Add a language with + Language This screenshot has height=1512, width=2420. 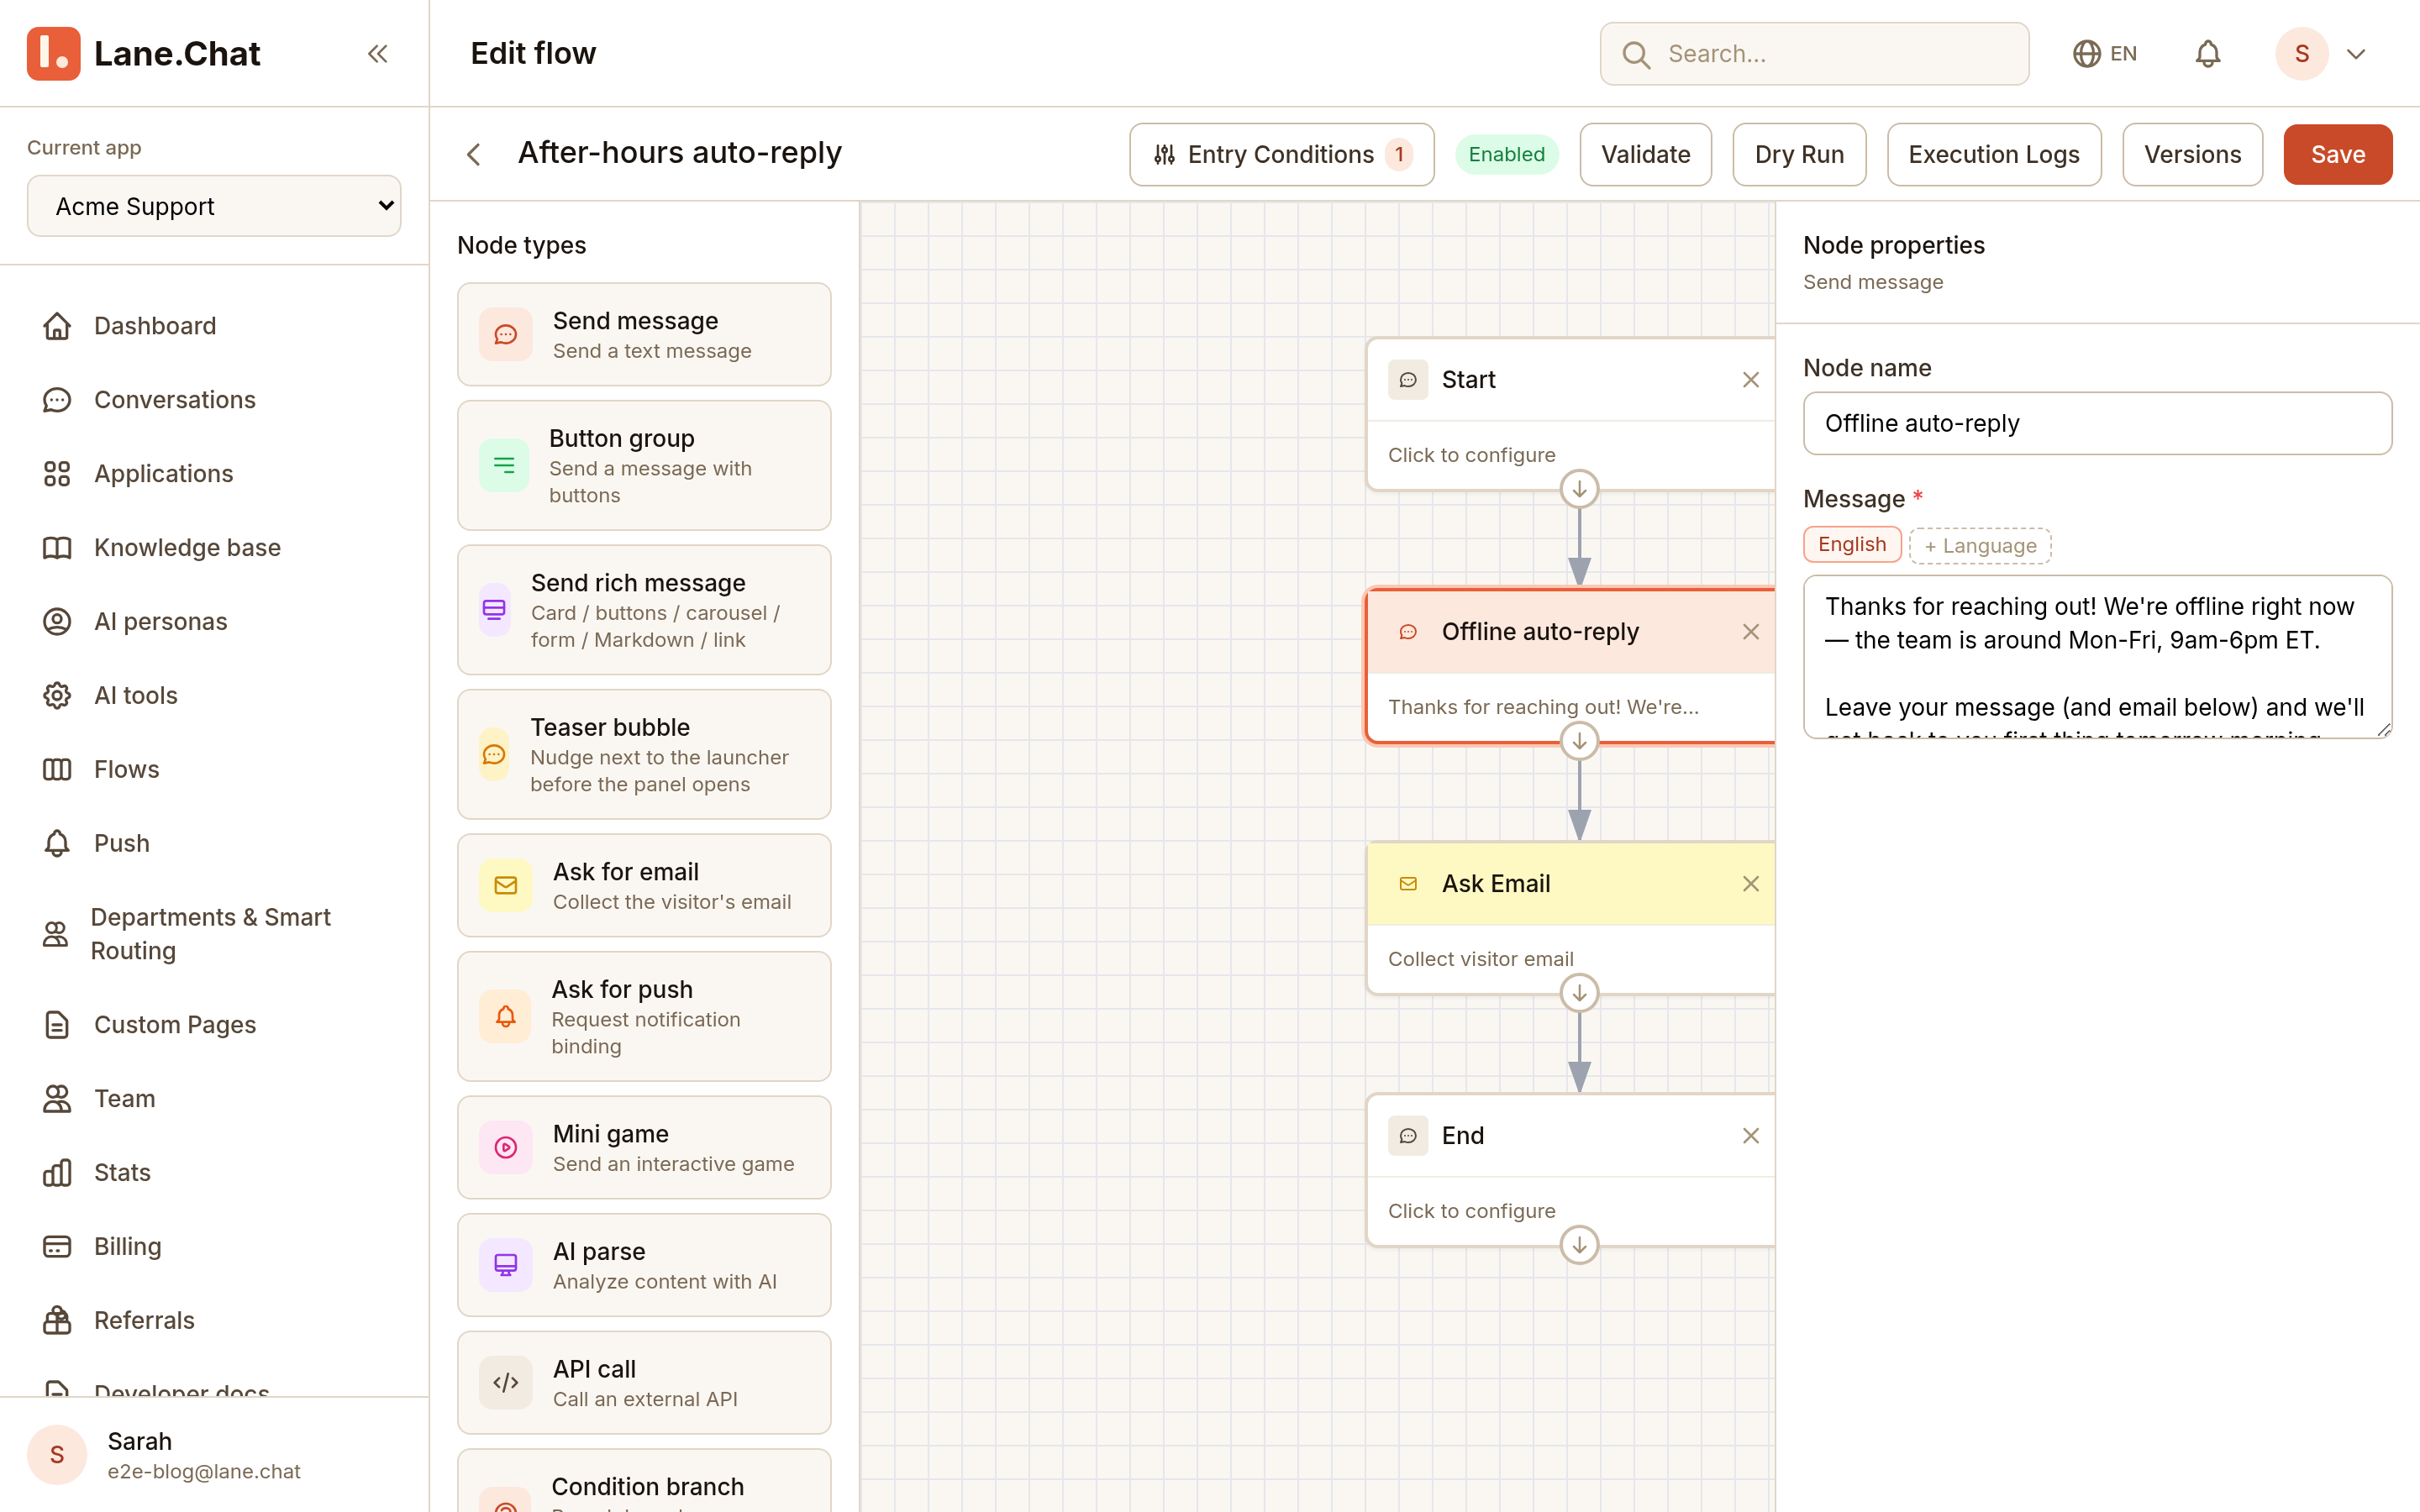(x=1980, y=546)
